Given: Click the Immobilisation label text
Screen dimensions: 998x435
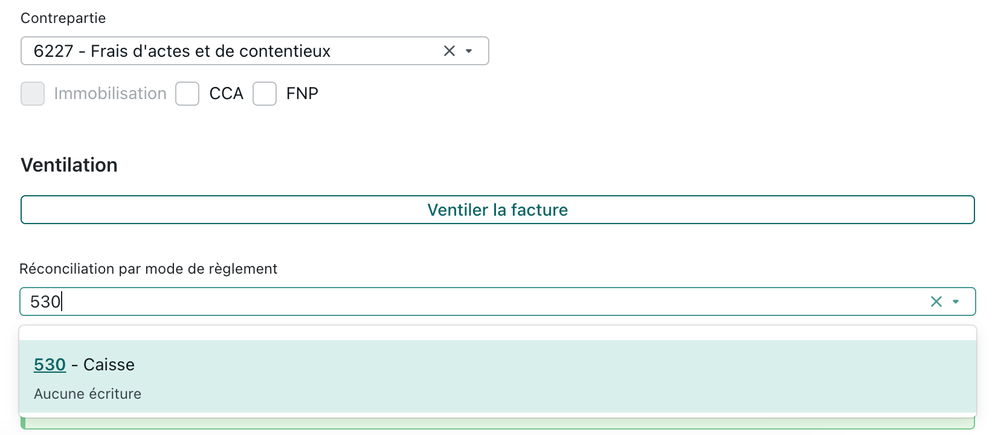Looking at the screenshot, I should 110,94.
